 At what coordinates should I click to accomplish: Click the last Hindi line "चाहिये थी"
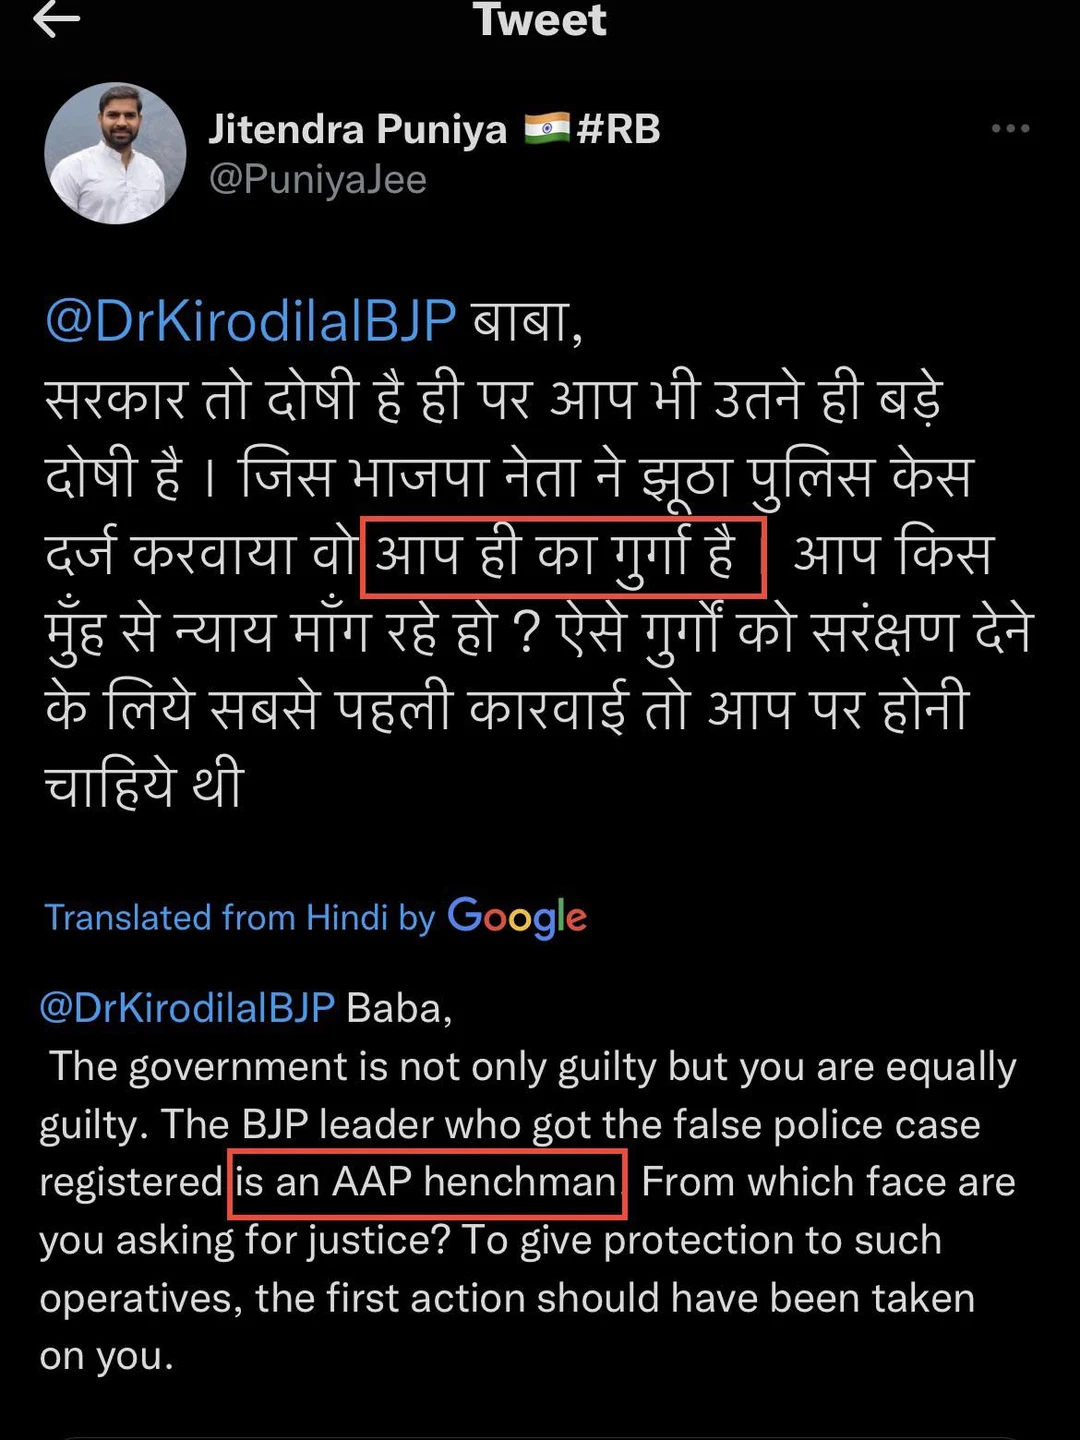coord(144,785)
